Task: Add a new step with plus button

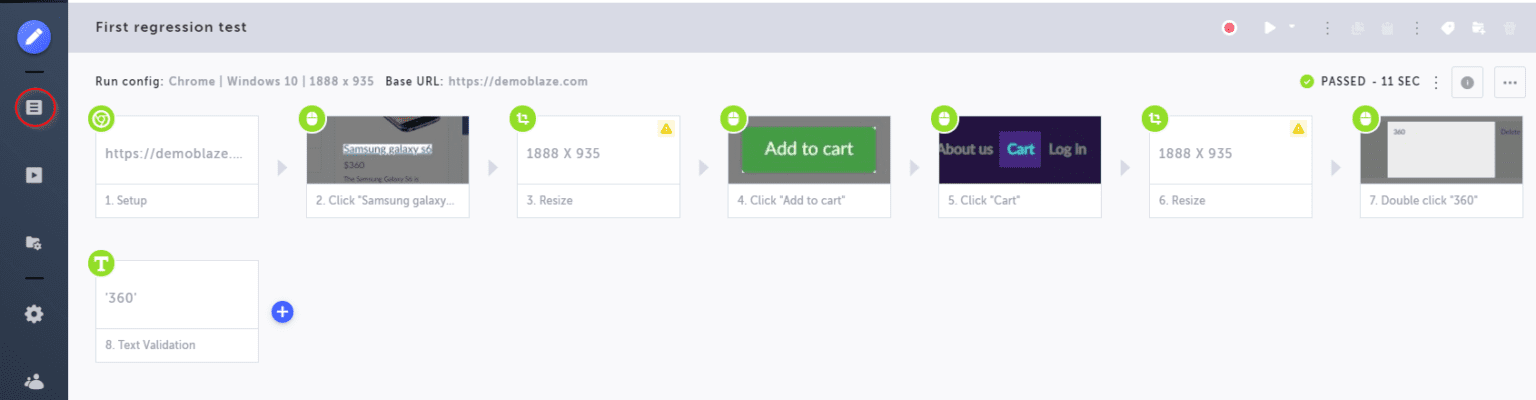Action: [282, 312]
